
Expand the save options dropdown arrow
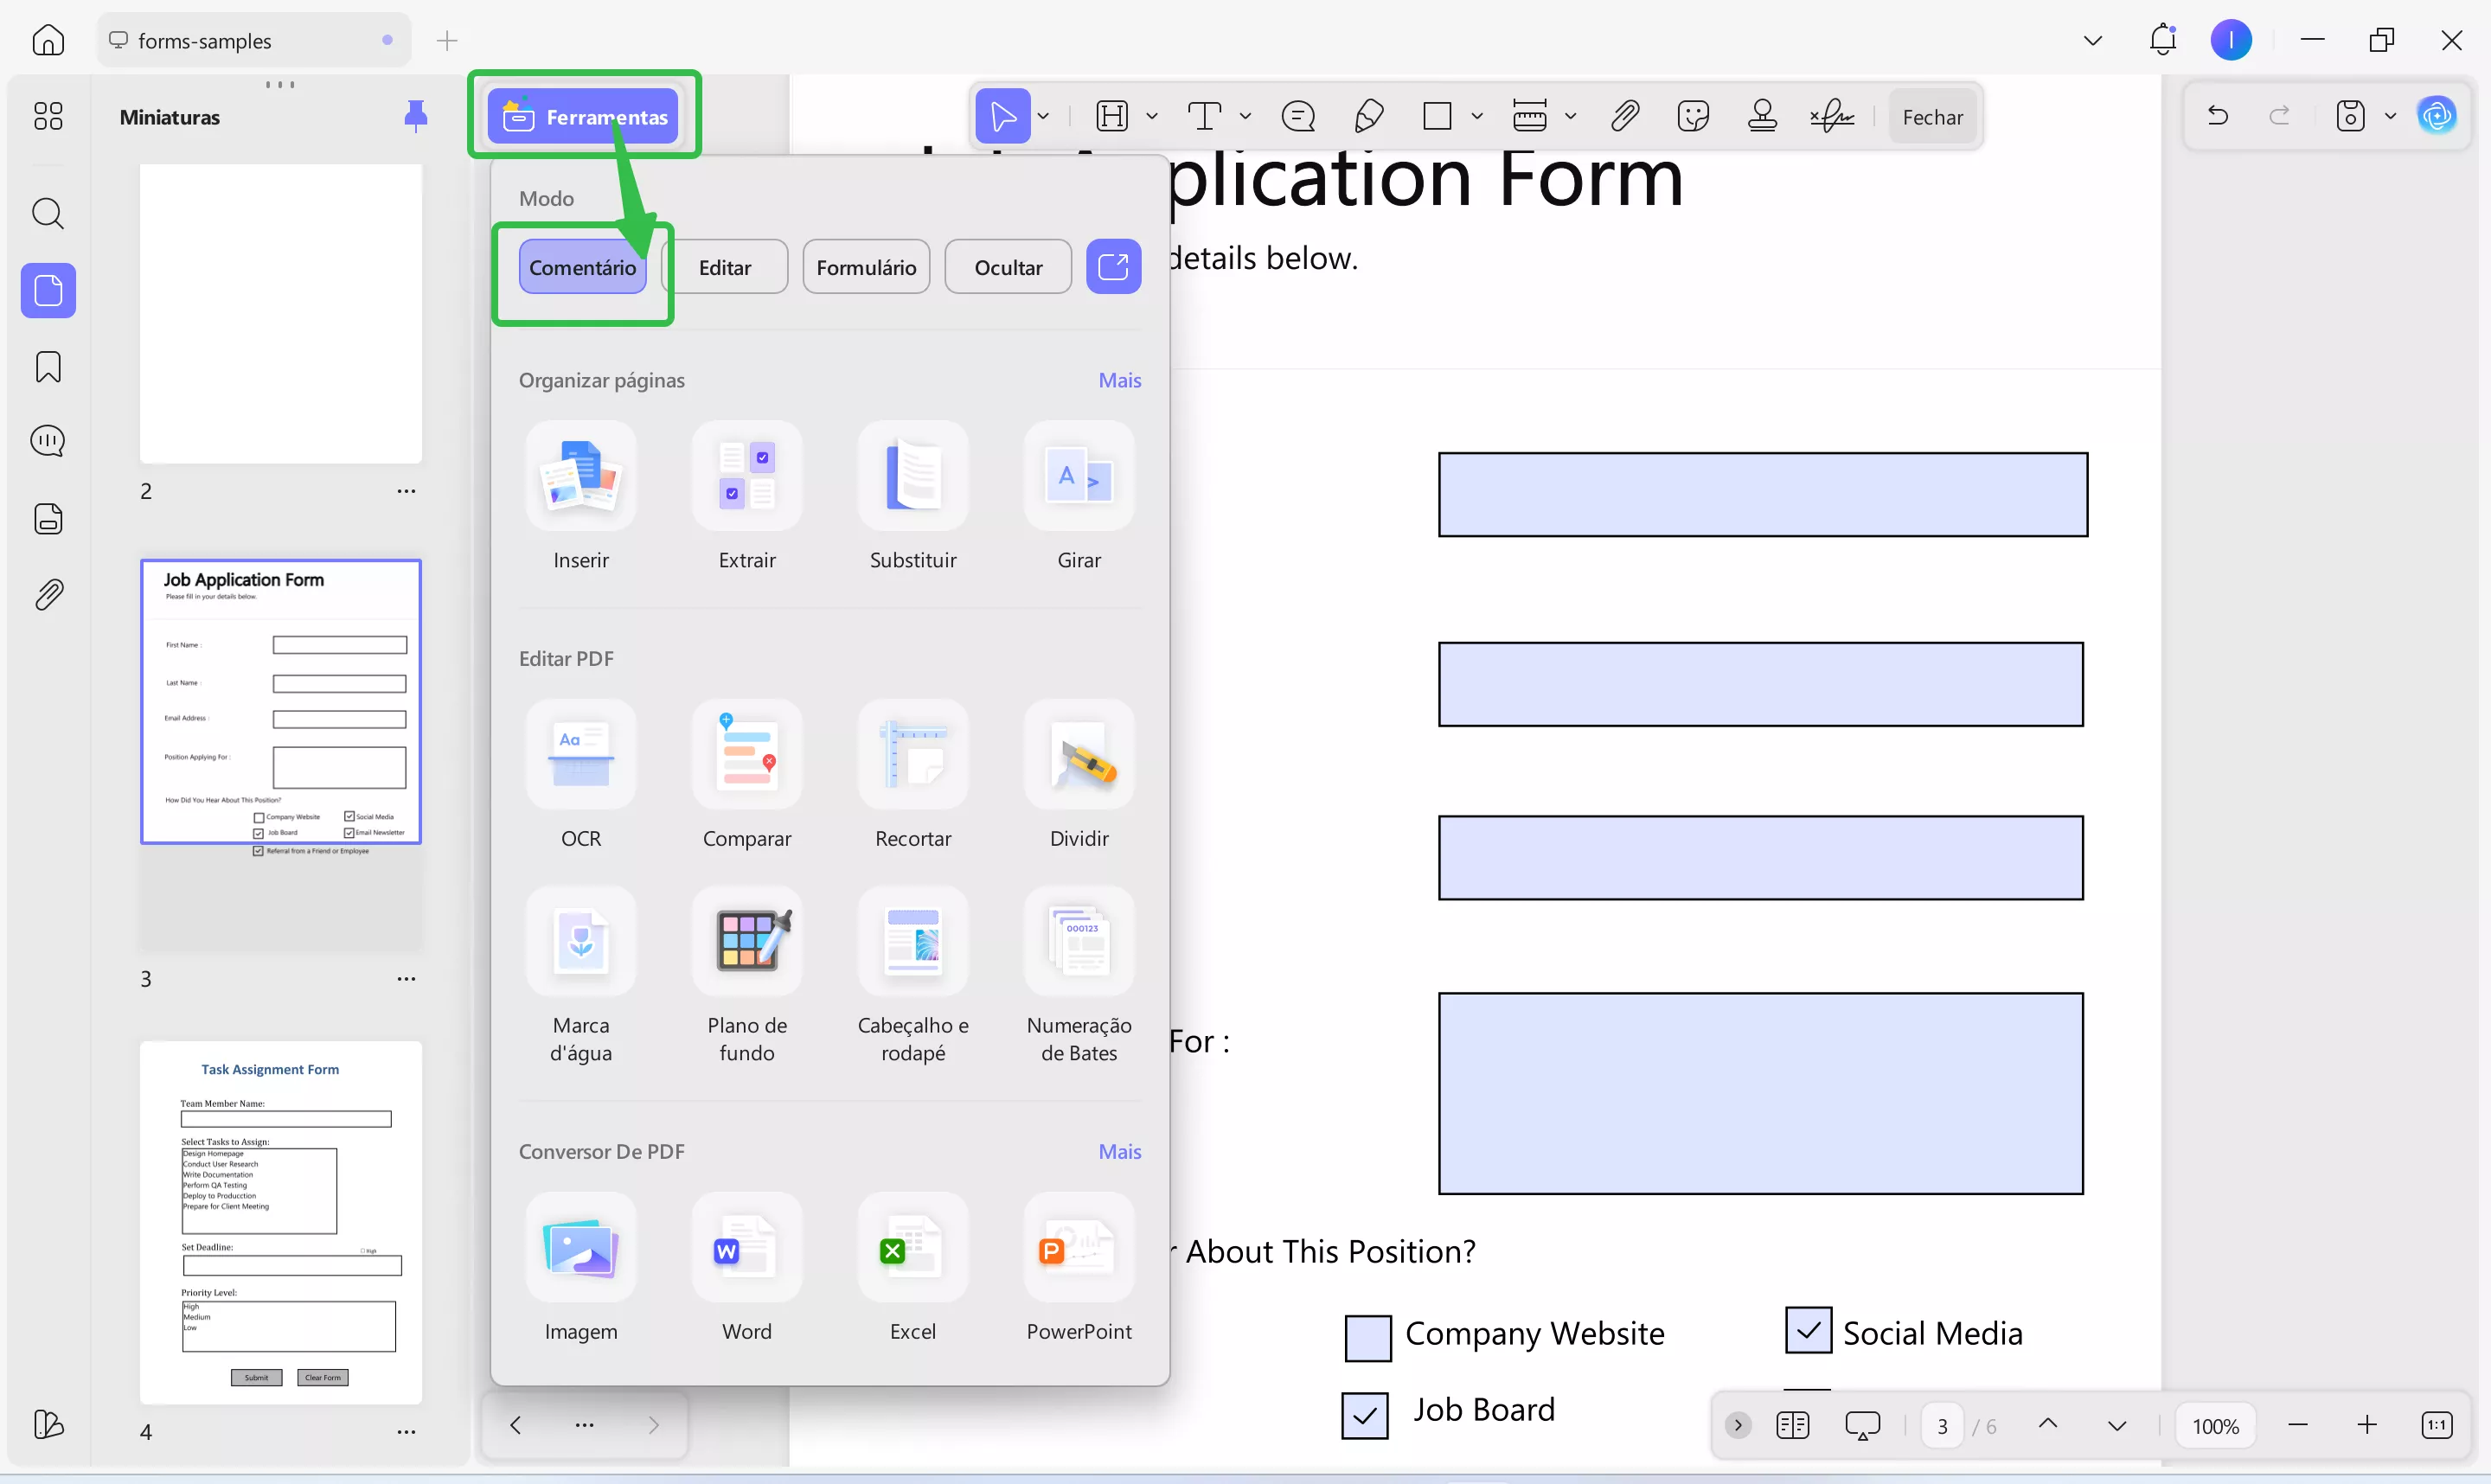(x=2390, y=117)
